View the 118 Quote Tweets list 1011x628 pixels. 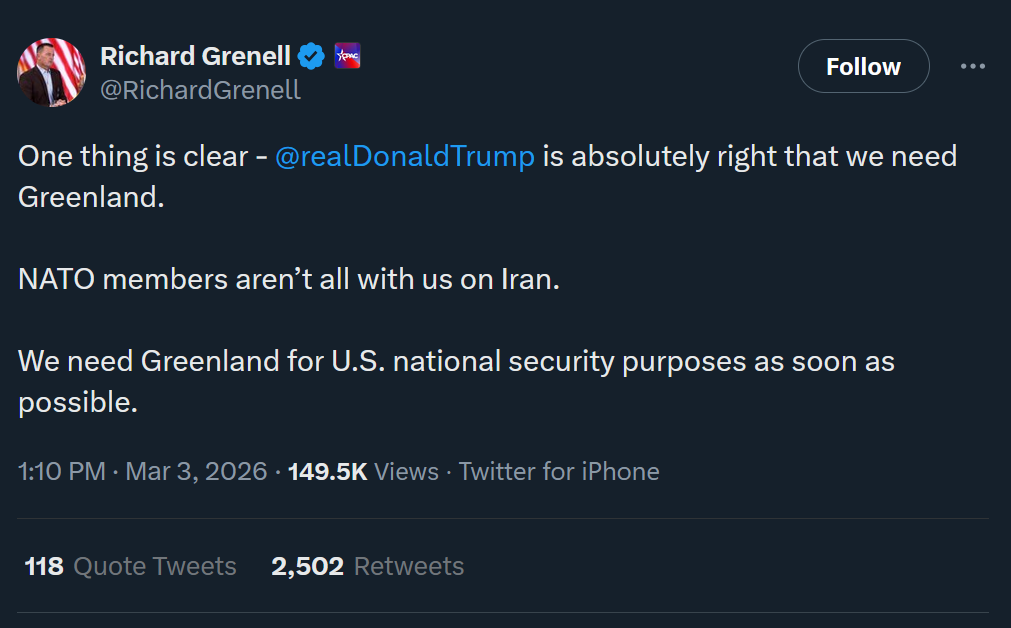pos(130,566)
